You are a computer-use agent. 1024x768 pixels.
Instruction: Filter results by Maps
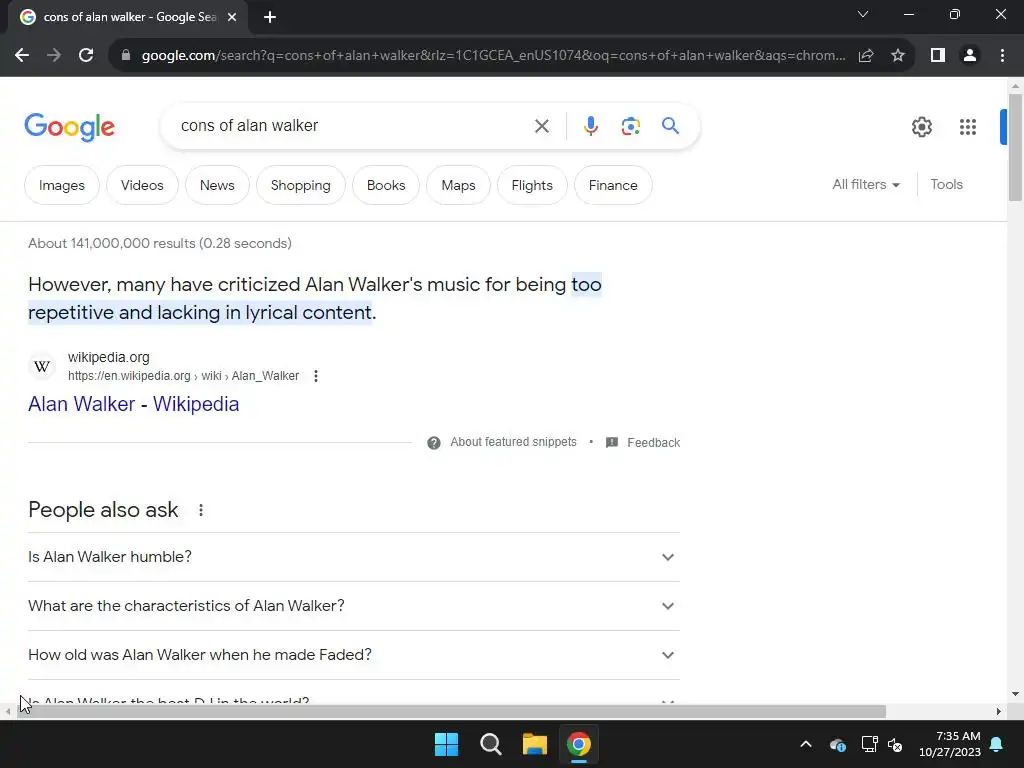coord(458,185)
